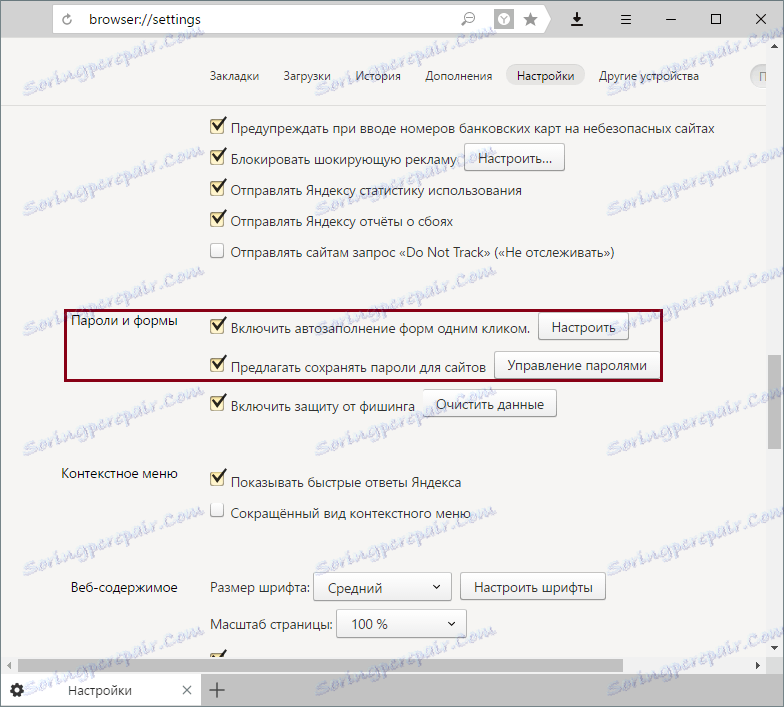Open the Масштаб страницы 100 % dropdown
The width and height of the screenshot is (784, 707).
(402, 624)
